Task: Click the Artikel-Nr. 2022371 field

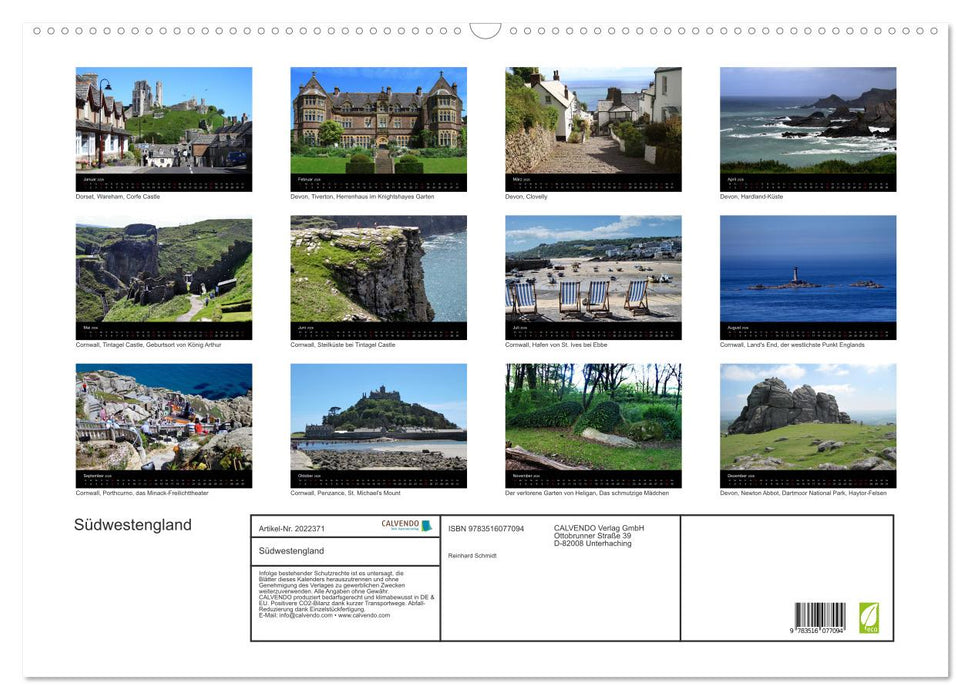Action: tap(291, 528)
